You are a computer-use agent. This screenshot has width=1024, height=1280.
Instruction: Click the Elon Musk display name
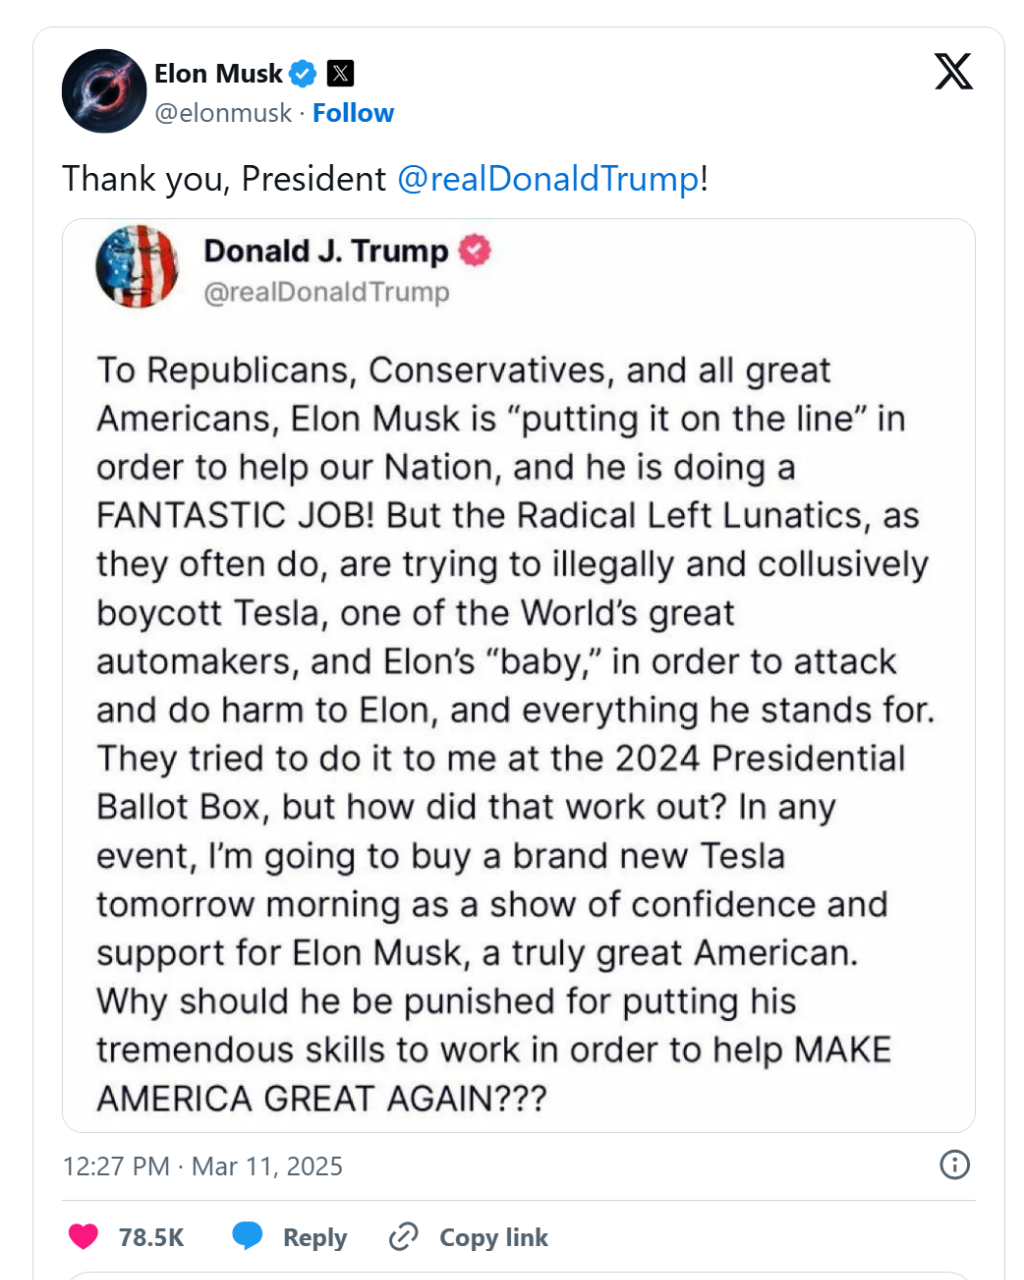[x=218, y=73]
